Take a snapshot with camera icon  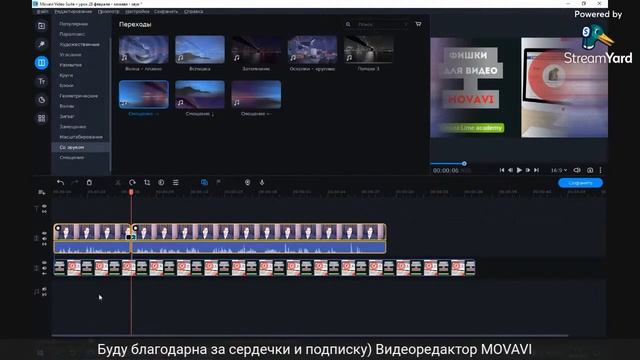(x=590, y=170)
